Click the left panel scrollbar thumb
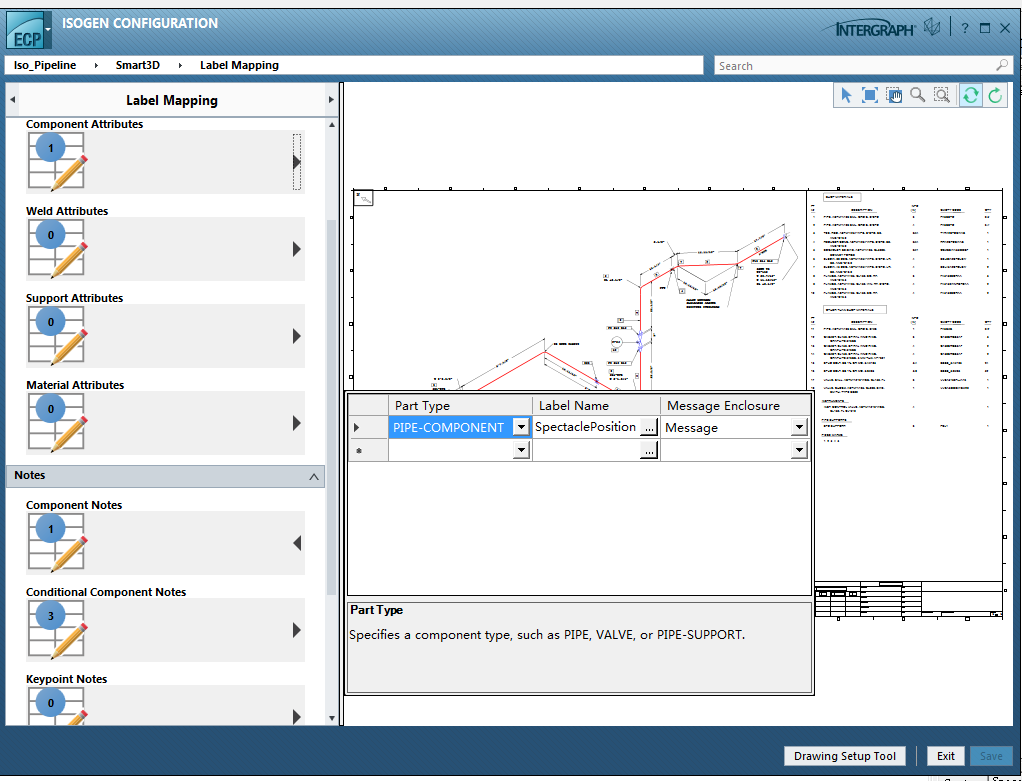 tap(332, 407)
